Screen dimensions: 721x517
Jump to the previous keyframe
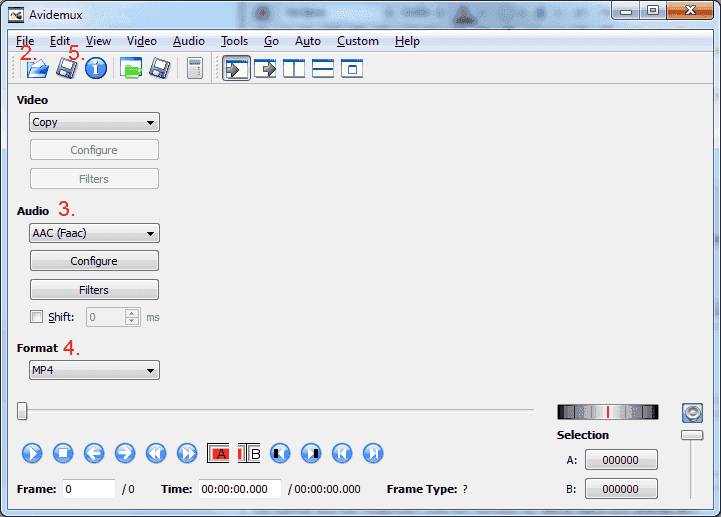point(156,453)
